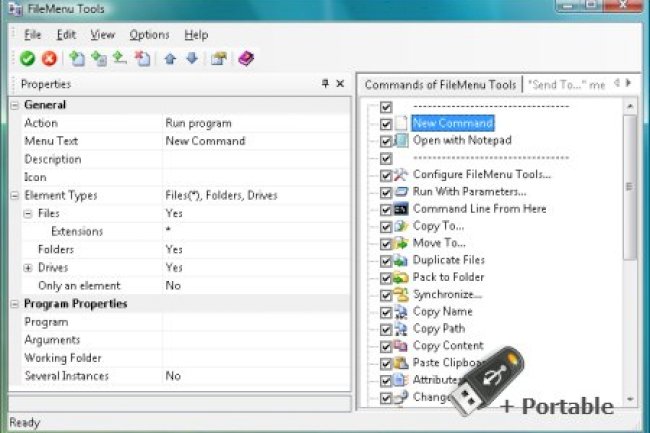Open the Edit menu

point(66,35)
